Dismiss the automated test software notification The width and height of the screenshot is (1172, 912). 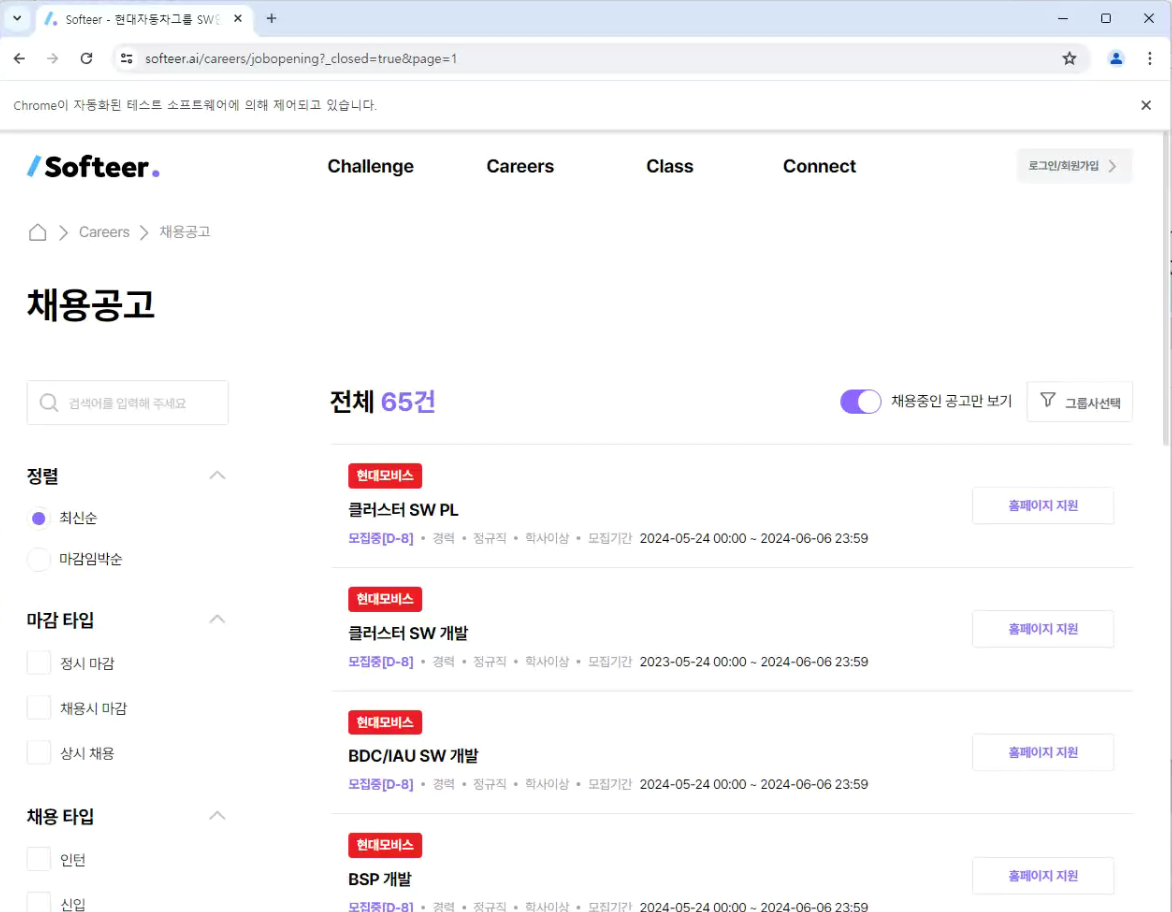(1146, 105)
